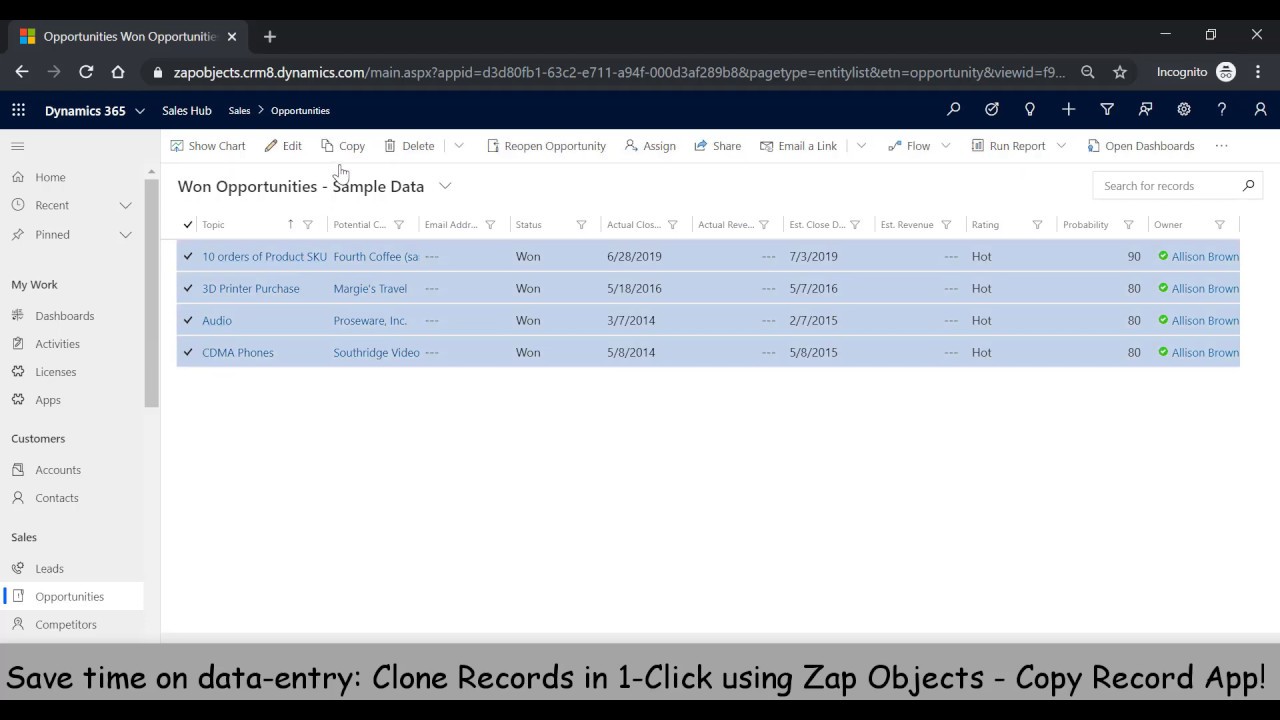Open Probability column filter

[x=1128, y=225]
